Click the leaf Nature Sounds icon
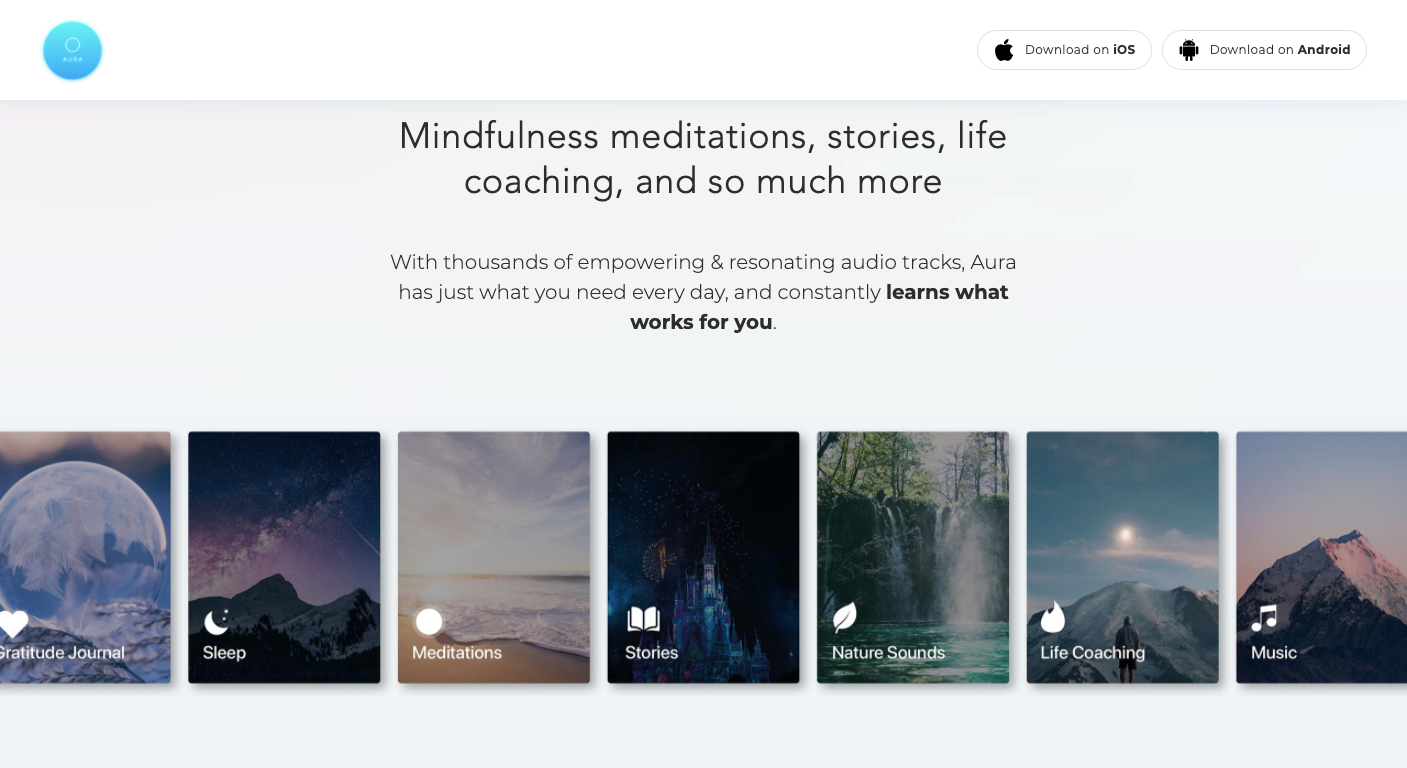 [845, 618]
